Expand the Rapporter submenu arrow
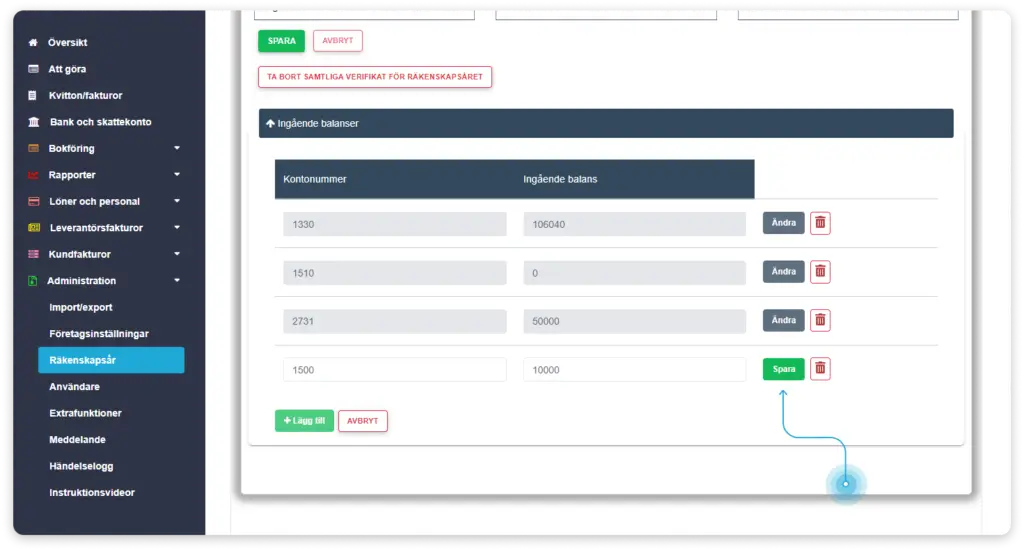1024x551 pixels. point(177,175)
